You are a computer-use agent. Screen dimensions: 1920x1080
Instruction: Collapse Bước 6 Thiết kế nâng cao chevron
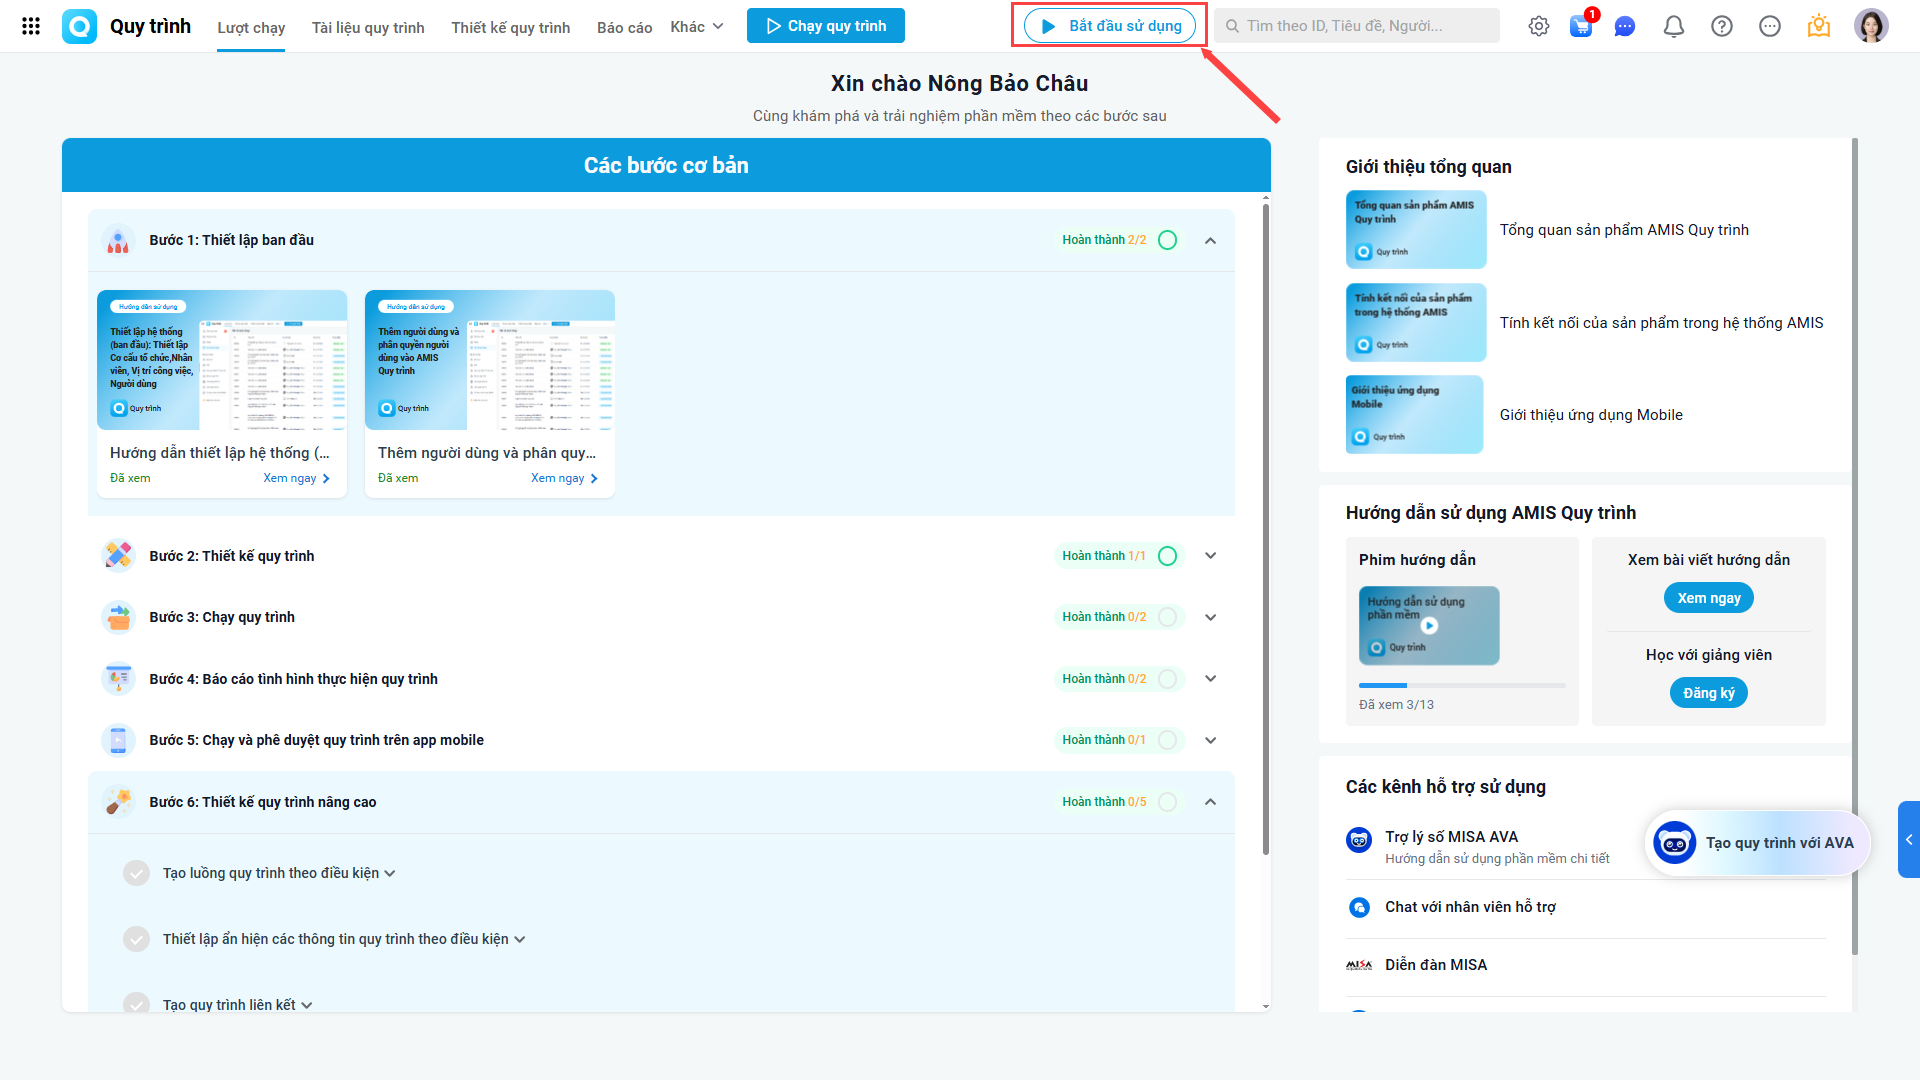(x=1211, y=802)
